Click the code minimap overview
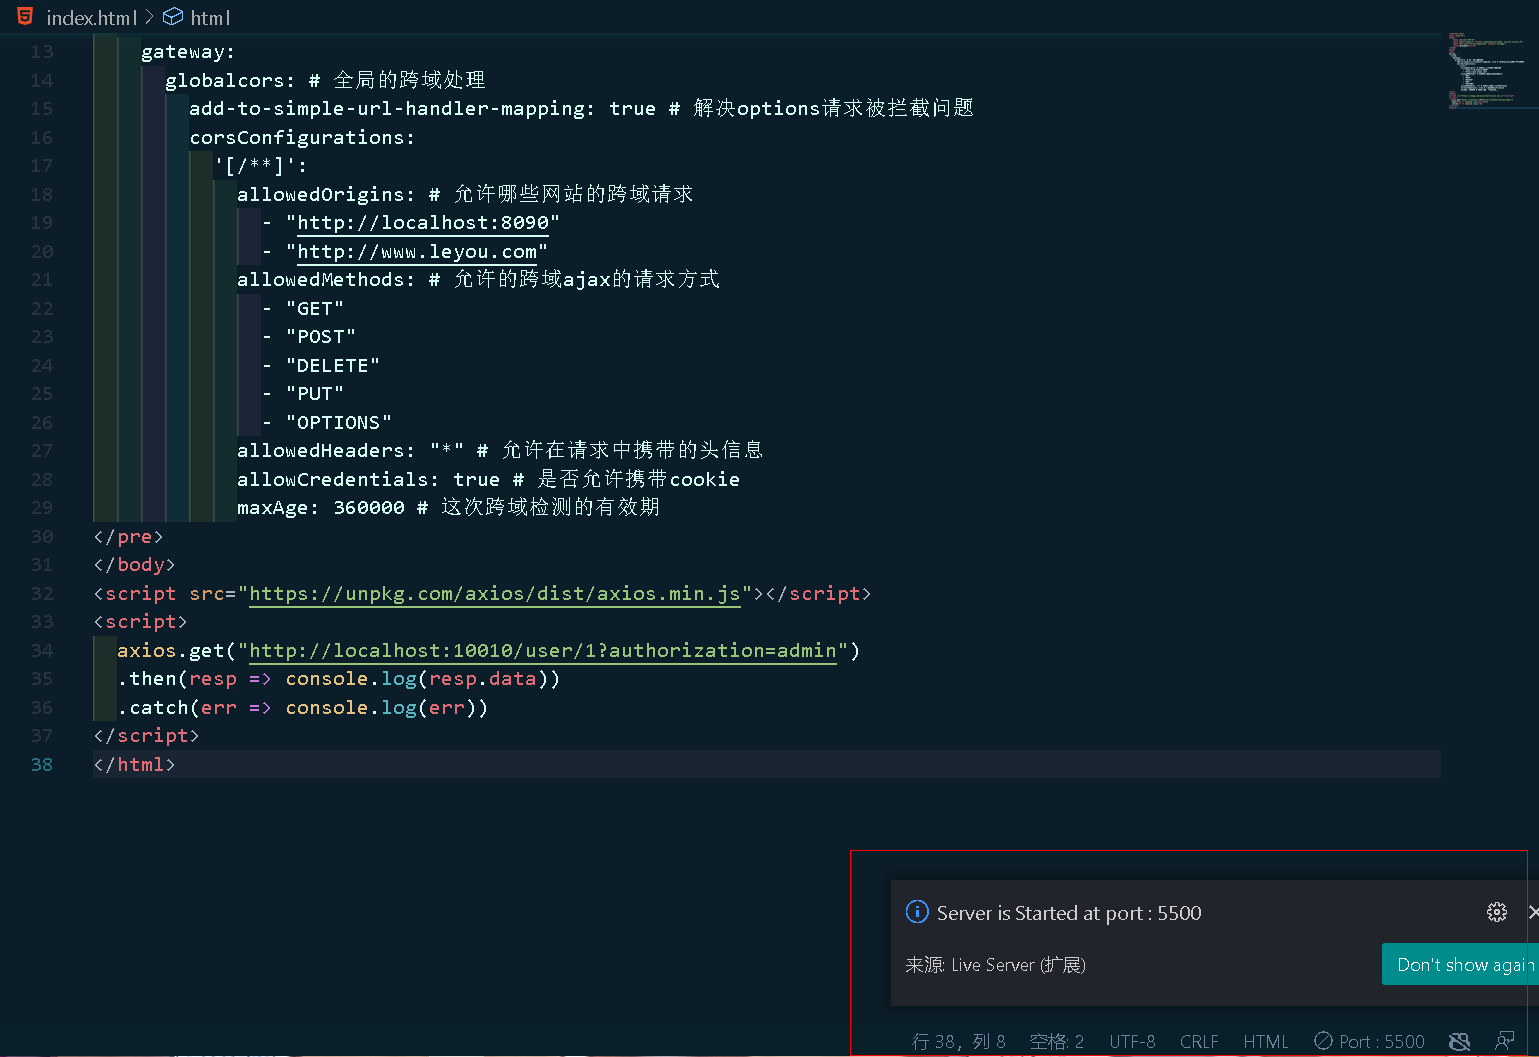This screenshot has width=1539, height=1057. 1486,70
